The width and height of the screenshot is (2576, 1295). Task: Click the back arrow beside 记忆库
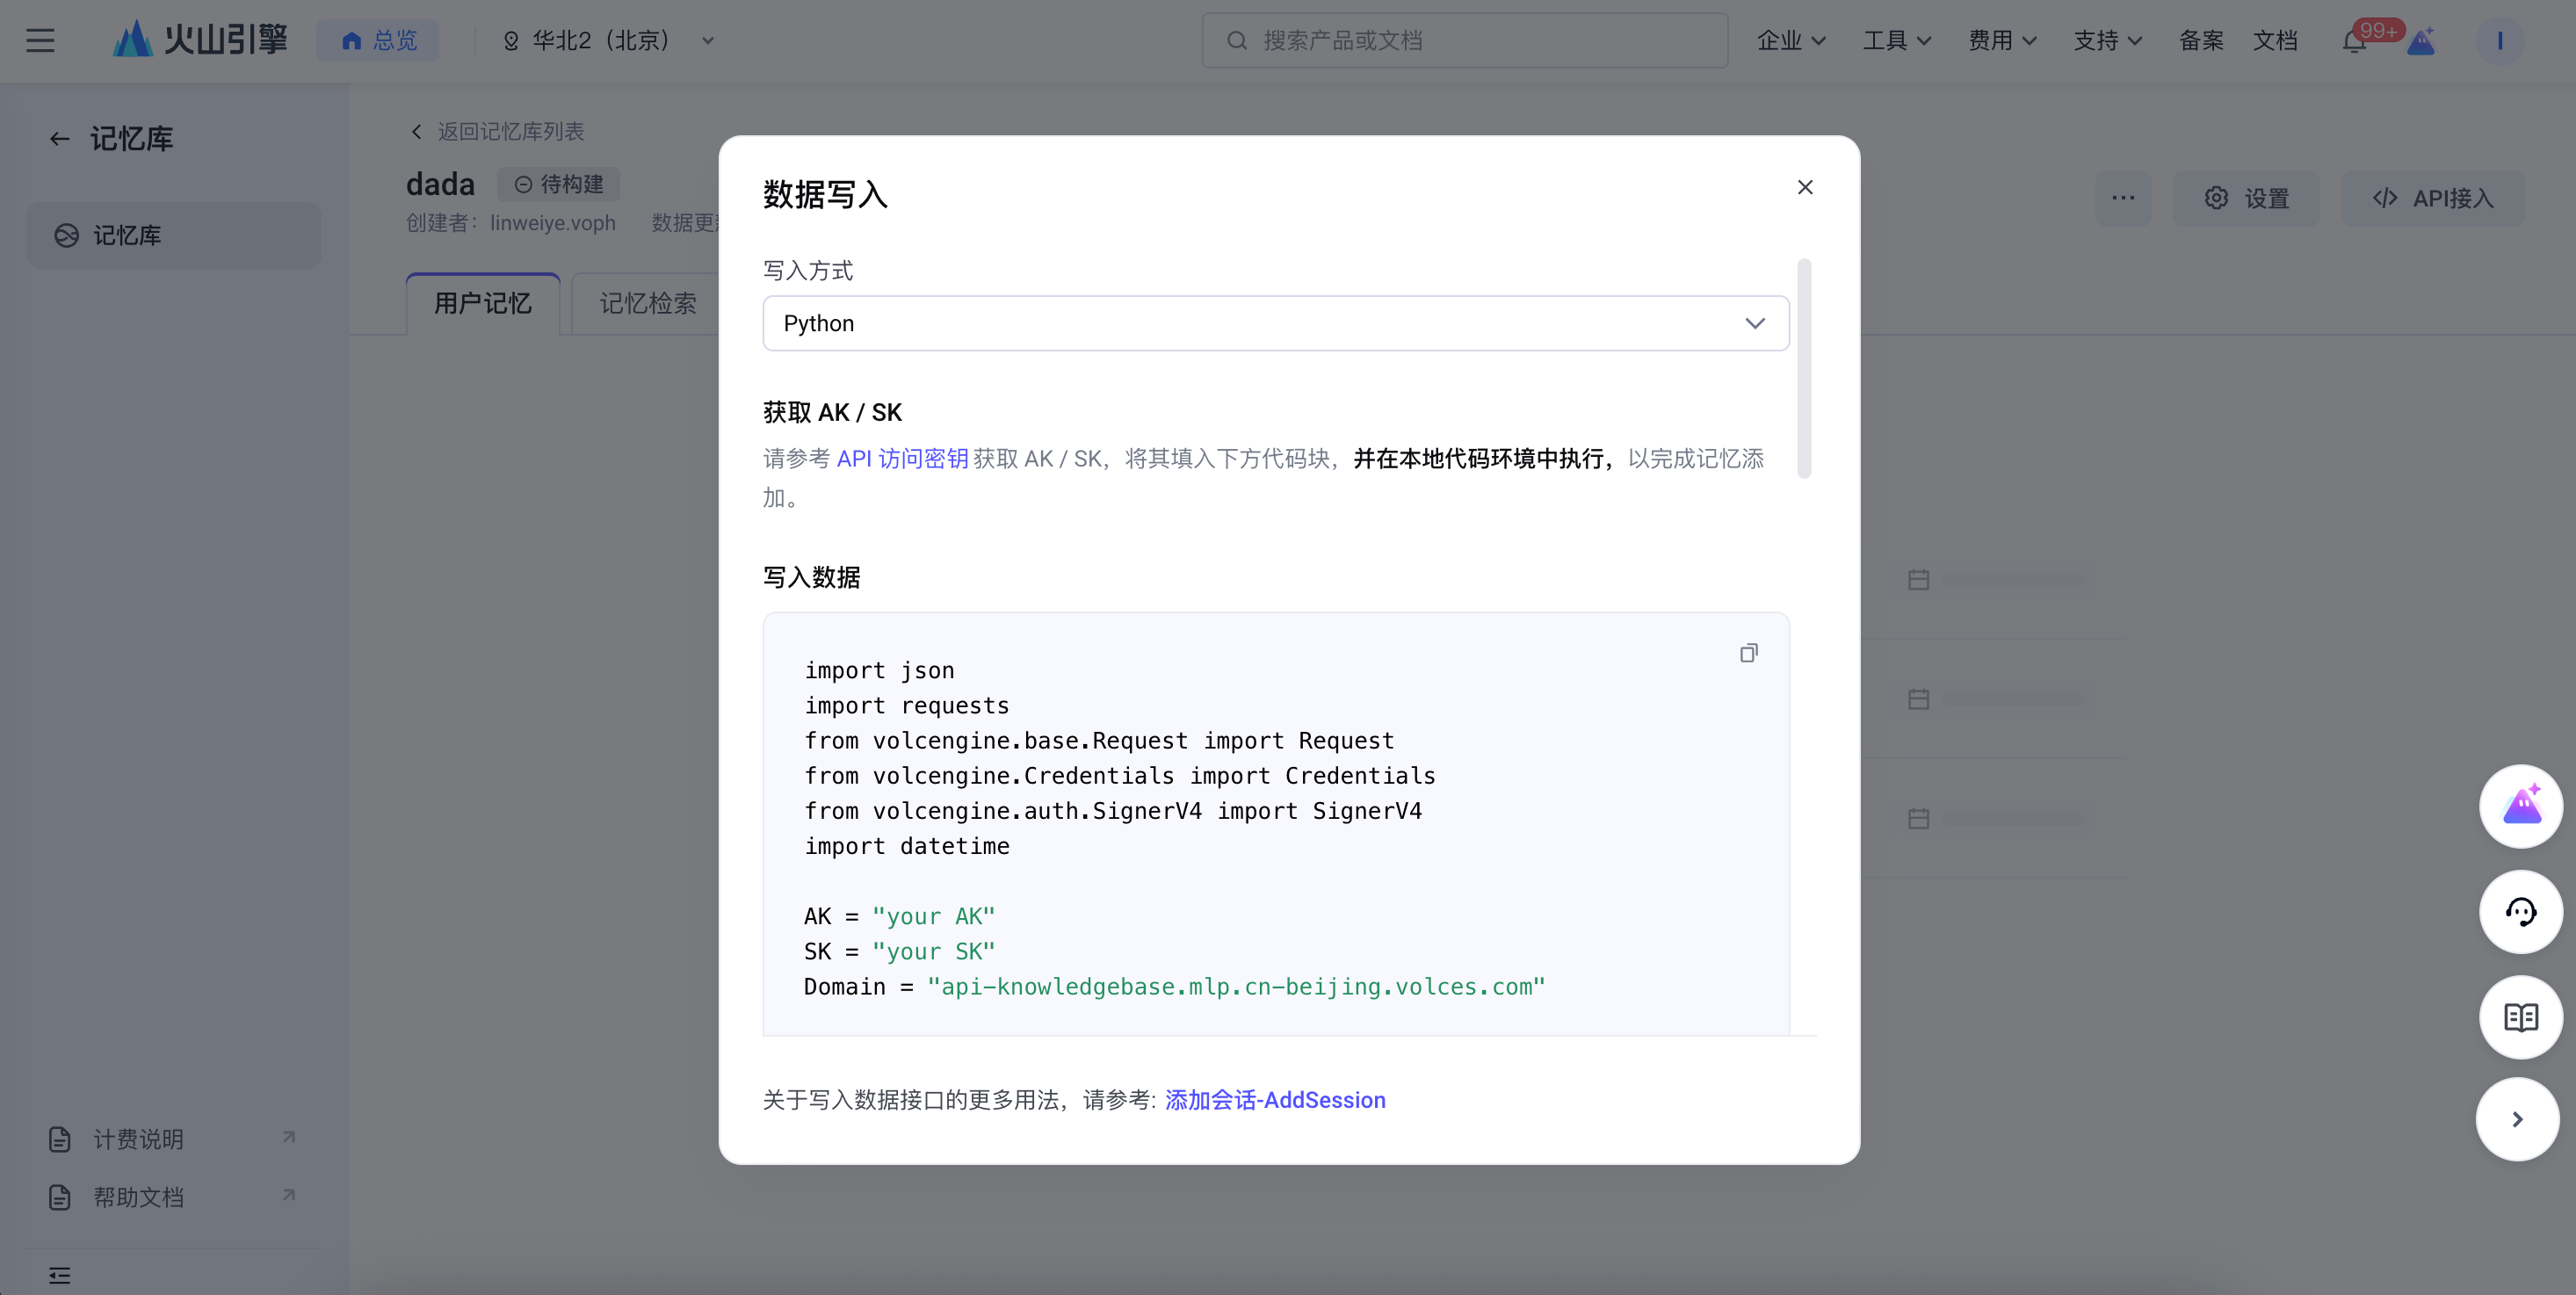tap(60, 139)
